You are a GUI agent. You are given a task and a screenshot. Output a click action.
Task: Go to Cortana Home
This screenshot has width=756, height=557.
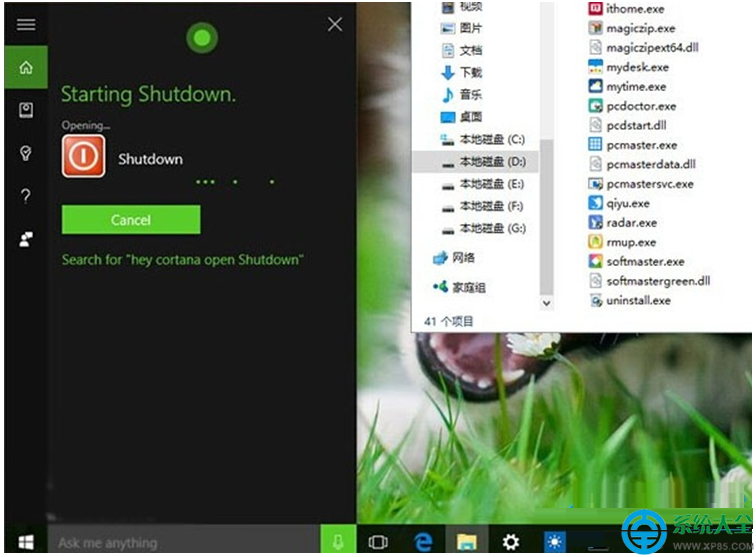(26, 67)
